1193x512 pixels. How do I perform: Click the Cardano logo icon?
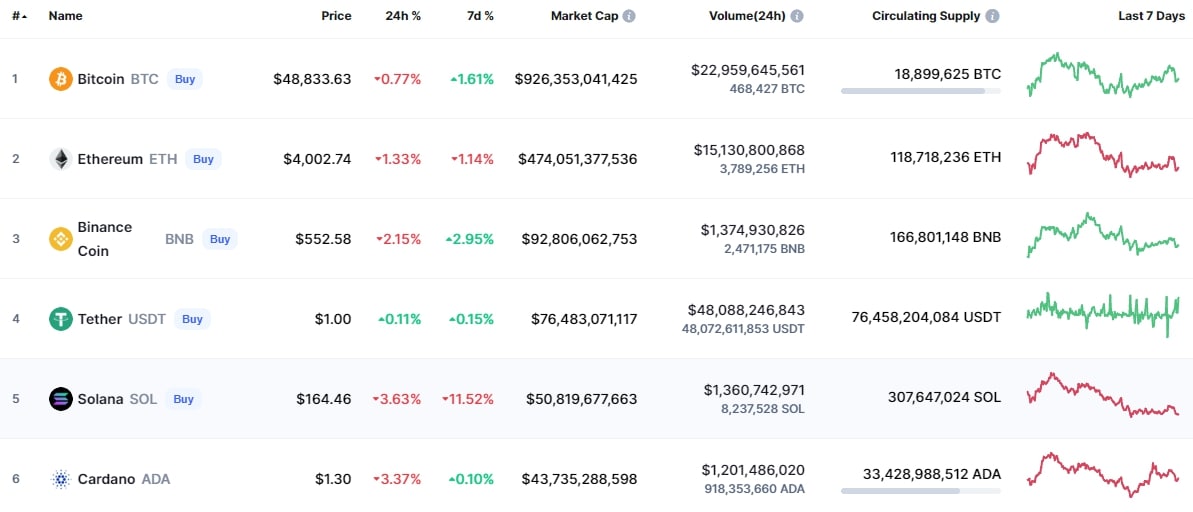61,479
